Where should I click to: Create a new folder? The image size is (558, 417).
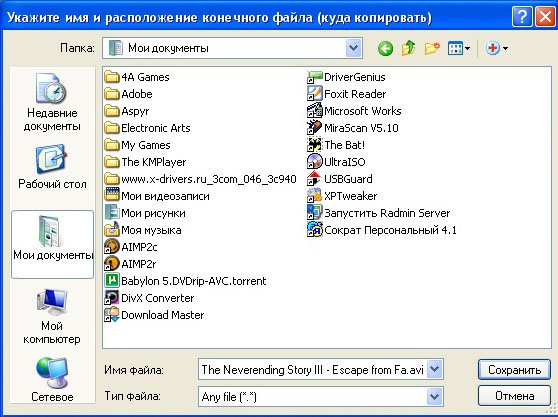point(432,48)
